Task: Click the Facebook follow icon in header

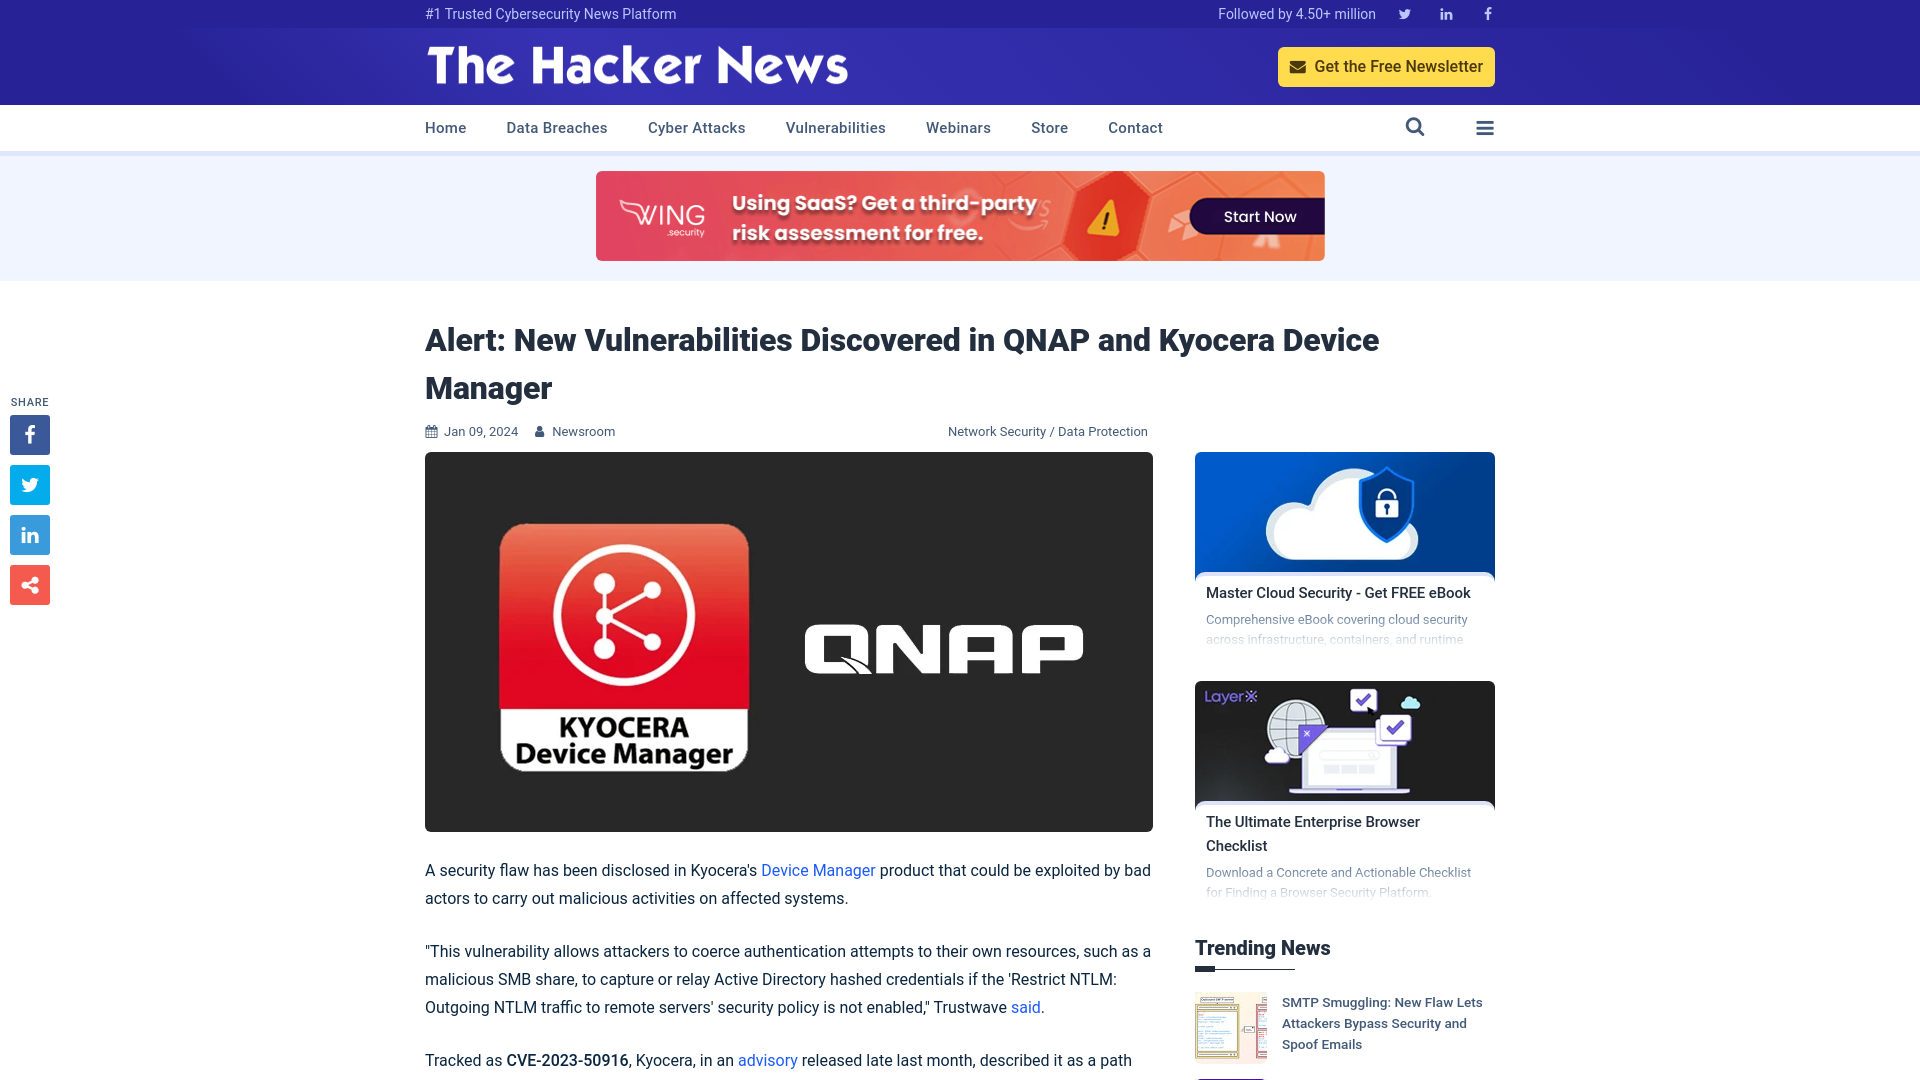Action: [1487, 13]
